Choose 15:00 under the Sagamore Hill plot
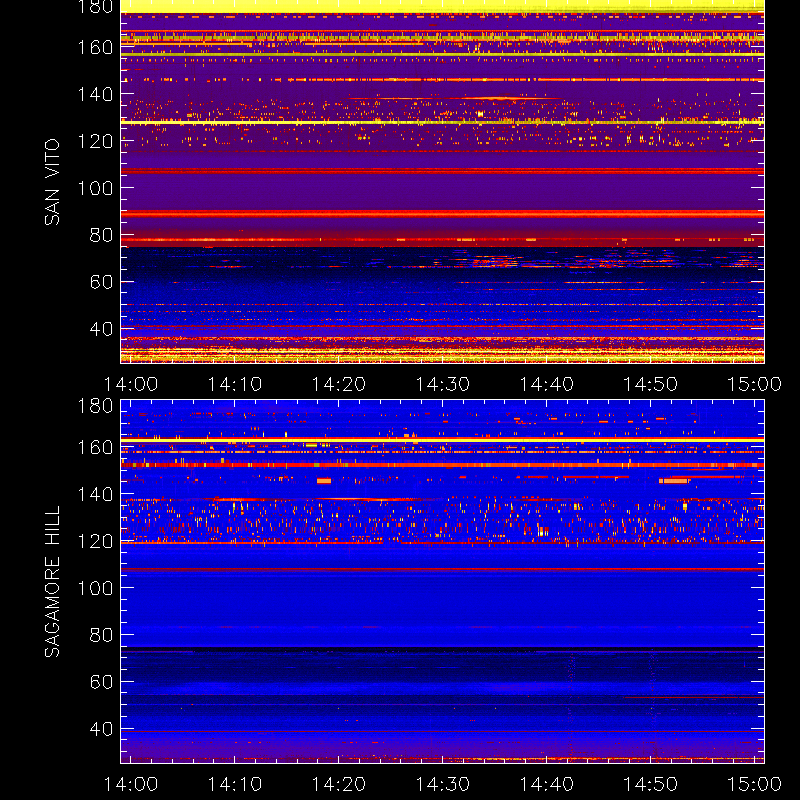The image size is (800, 800). tap(754, 784)
